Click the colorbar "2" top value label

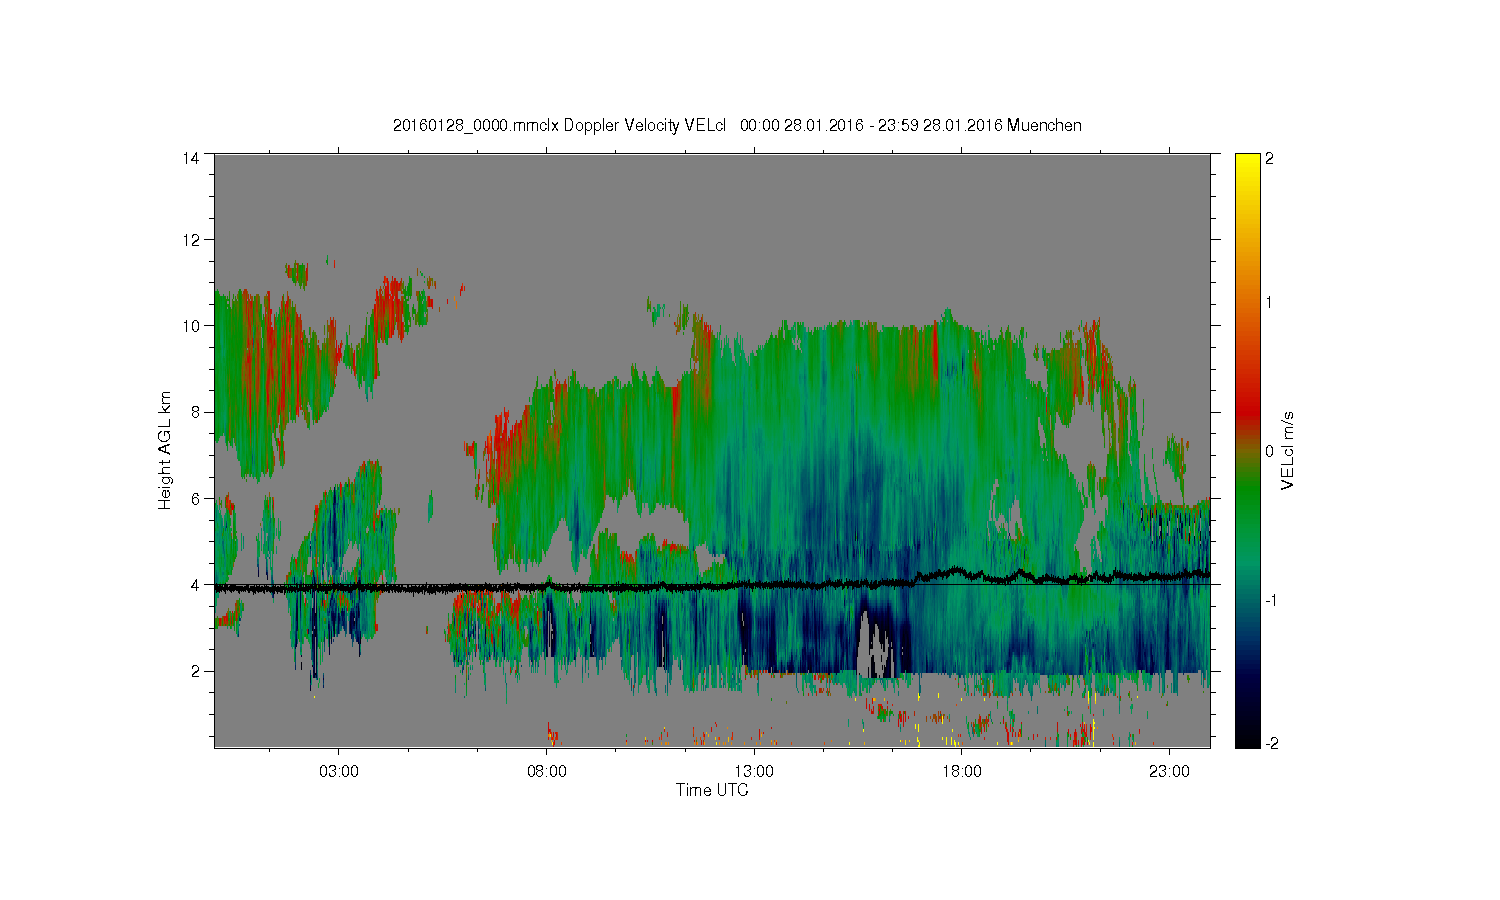(1270, 158)
